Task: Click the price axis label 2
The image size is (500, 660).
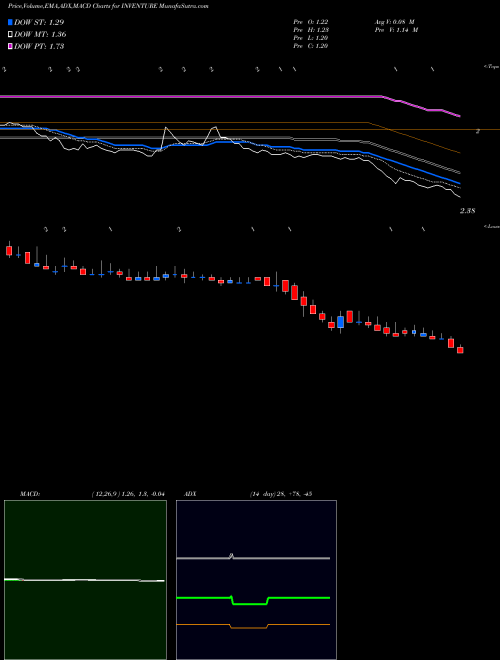Action: [478, 131]
